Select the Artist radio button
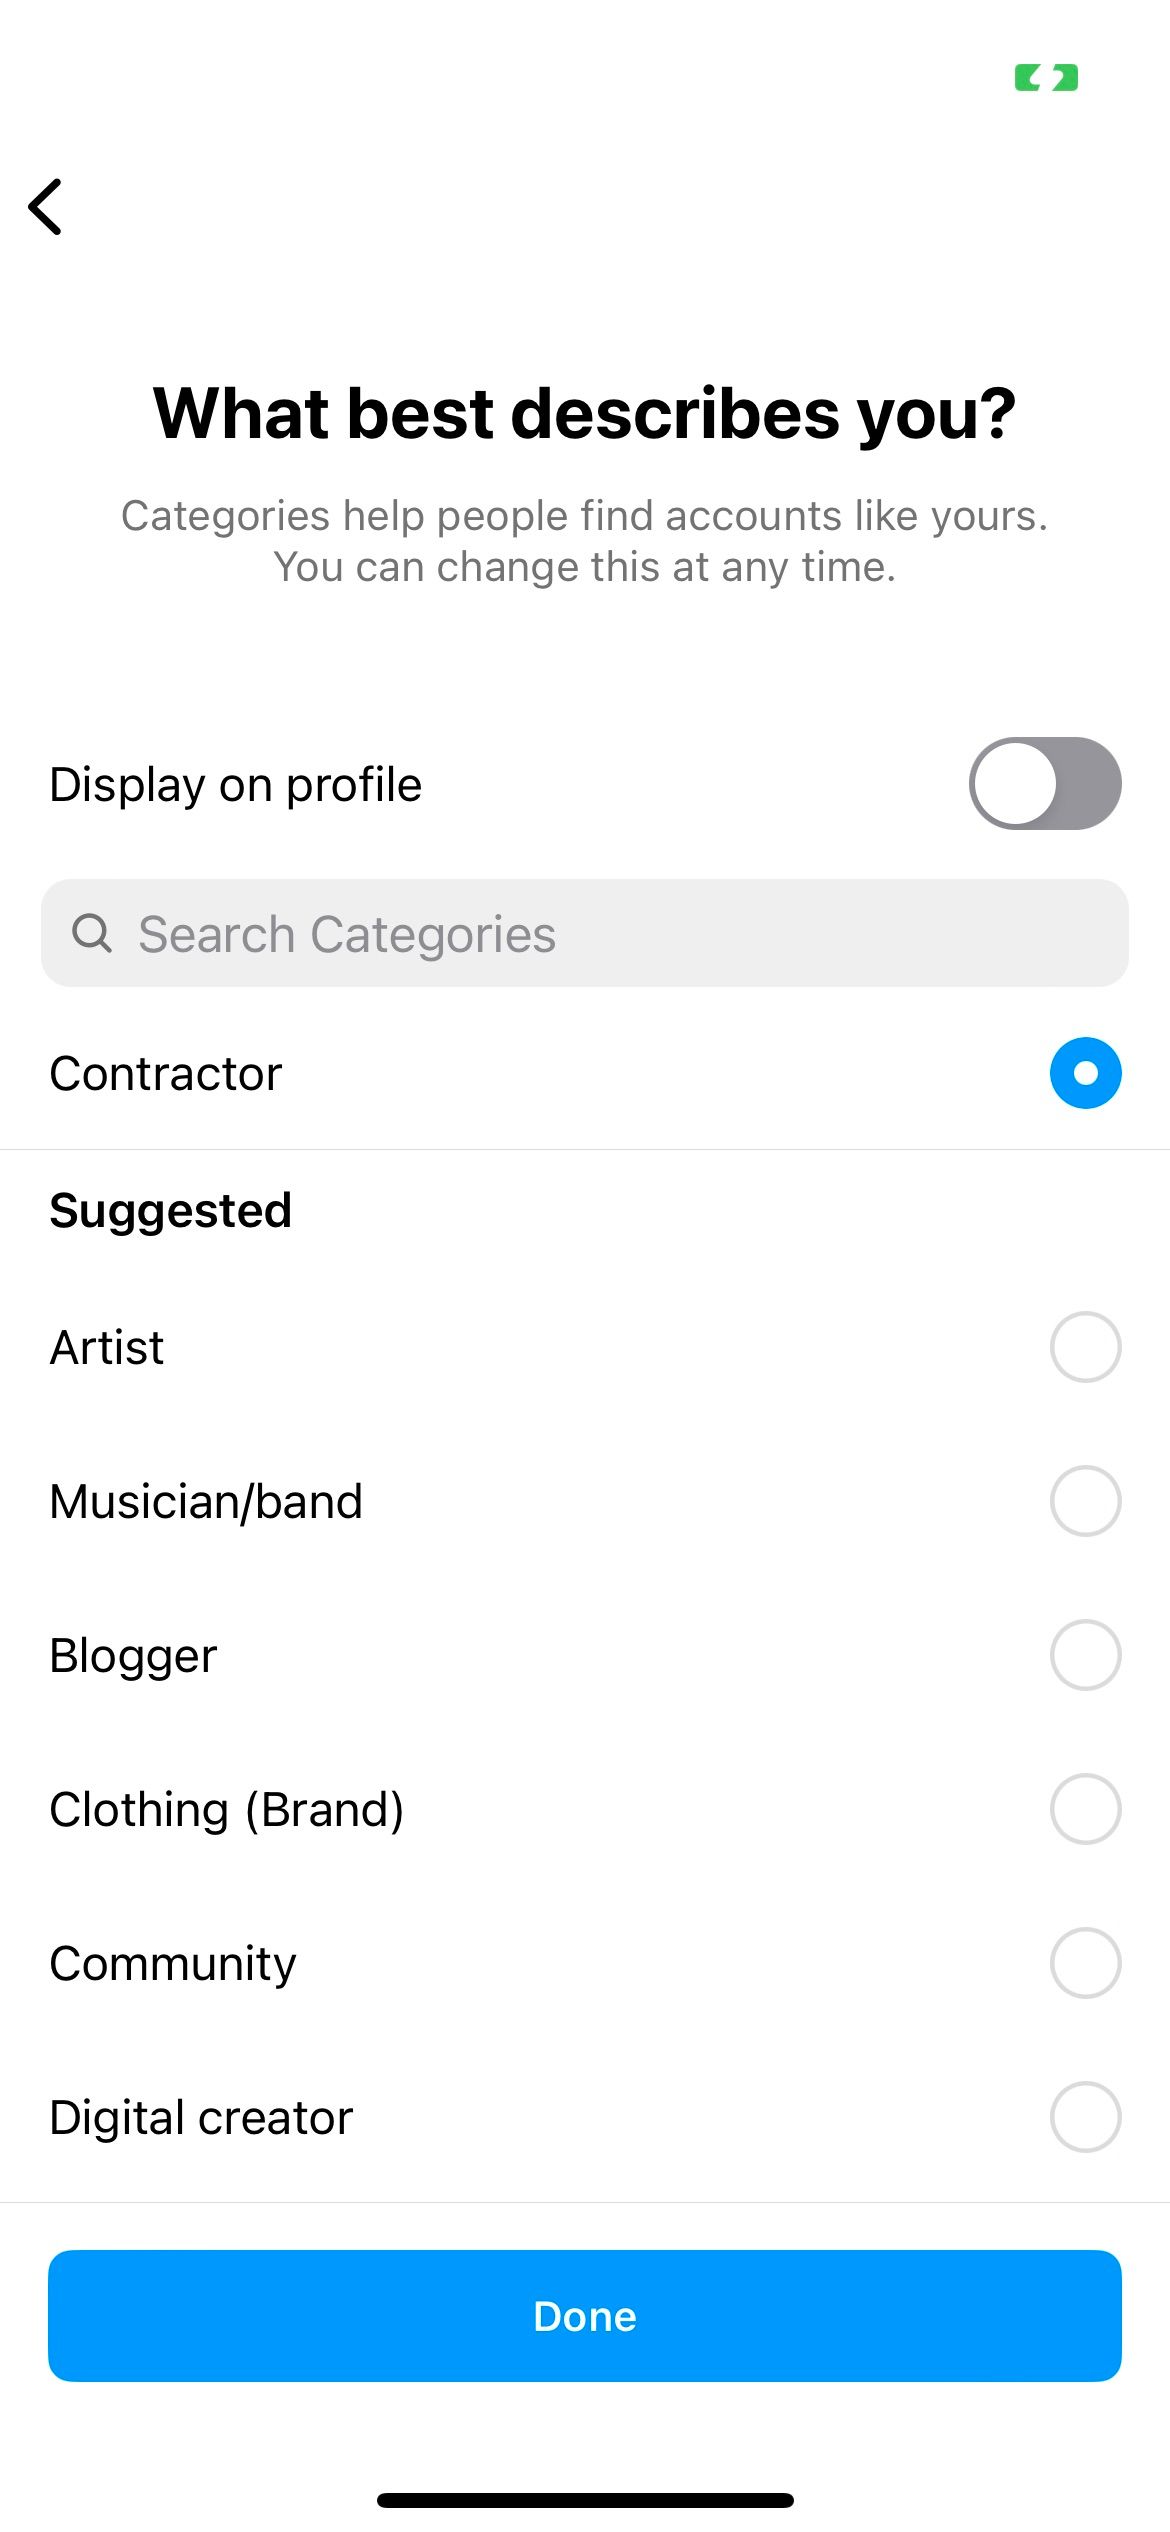 [x=1085, y=1347]
